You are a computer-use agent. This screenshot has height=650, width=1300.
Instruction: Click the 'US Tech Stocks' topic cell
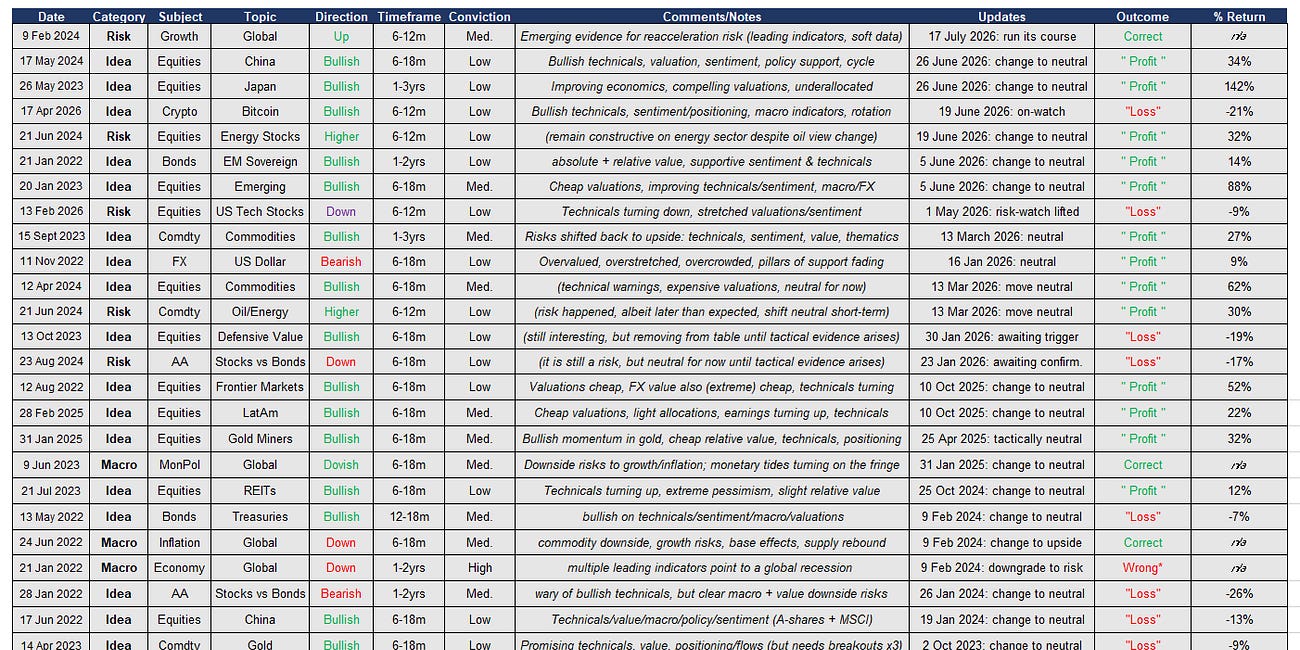click(260, 211)
